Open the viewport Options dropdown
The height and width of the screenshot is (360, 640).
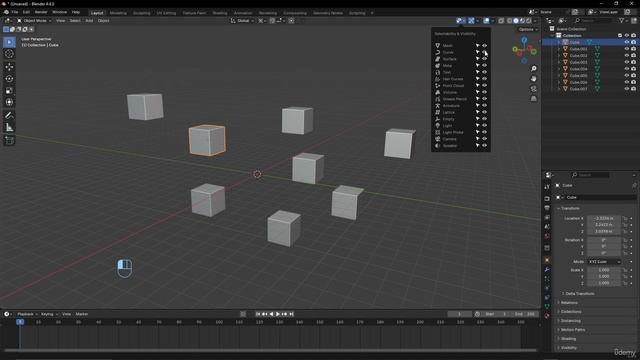pyautogui.click(x=528, y=29)
